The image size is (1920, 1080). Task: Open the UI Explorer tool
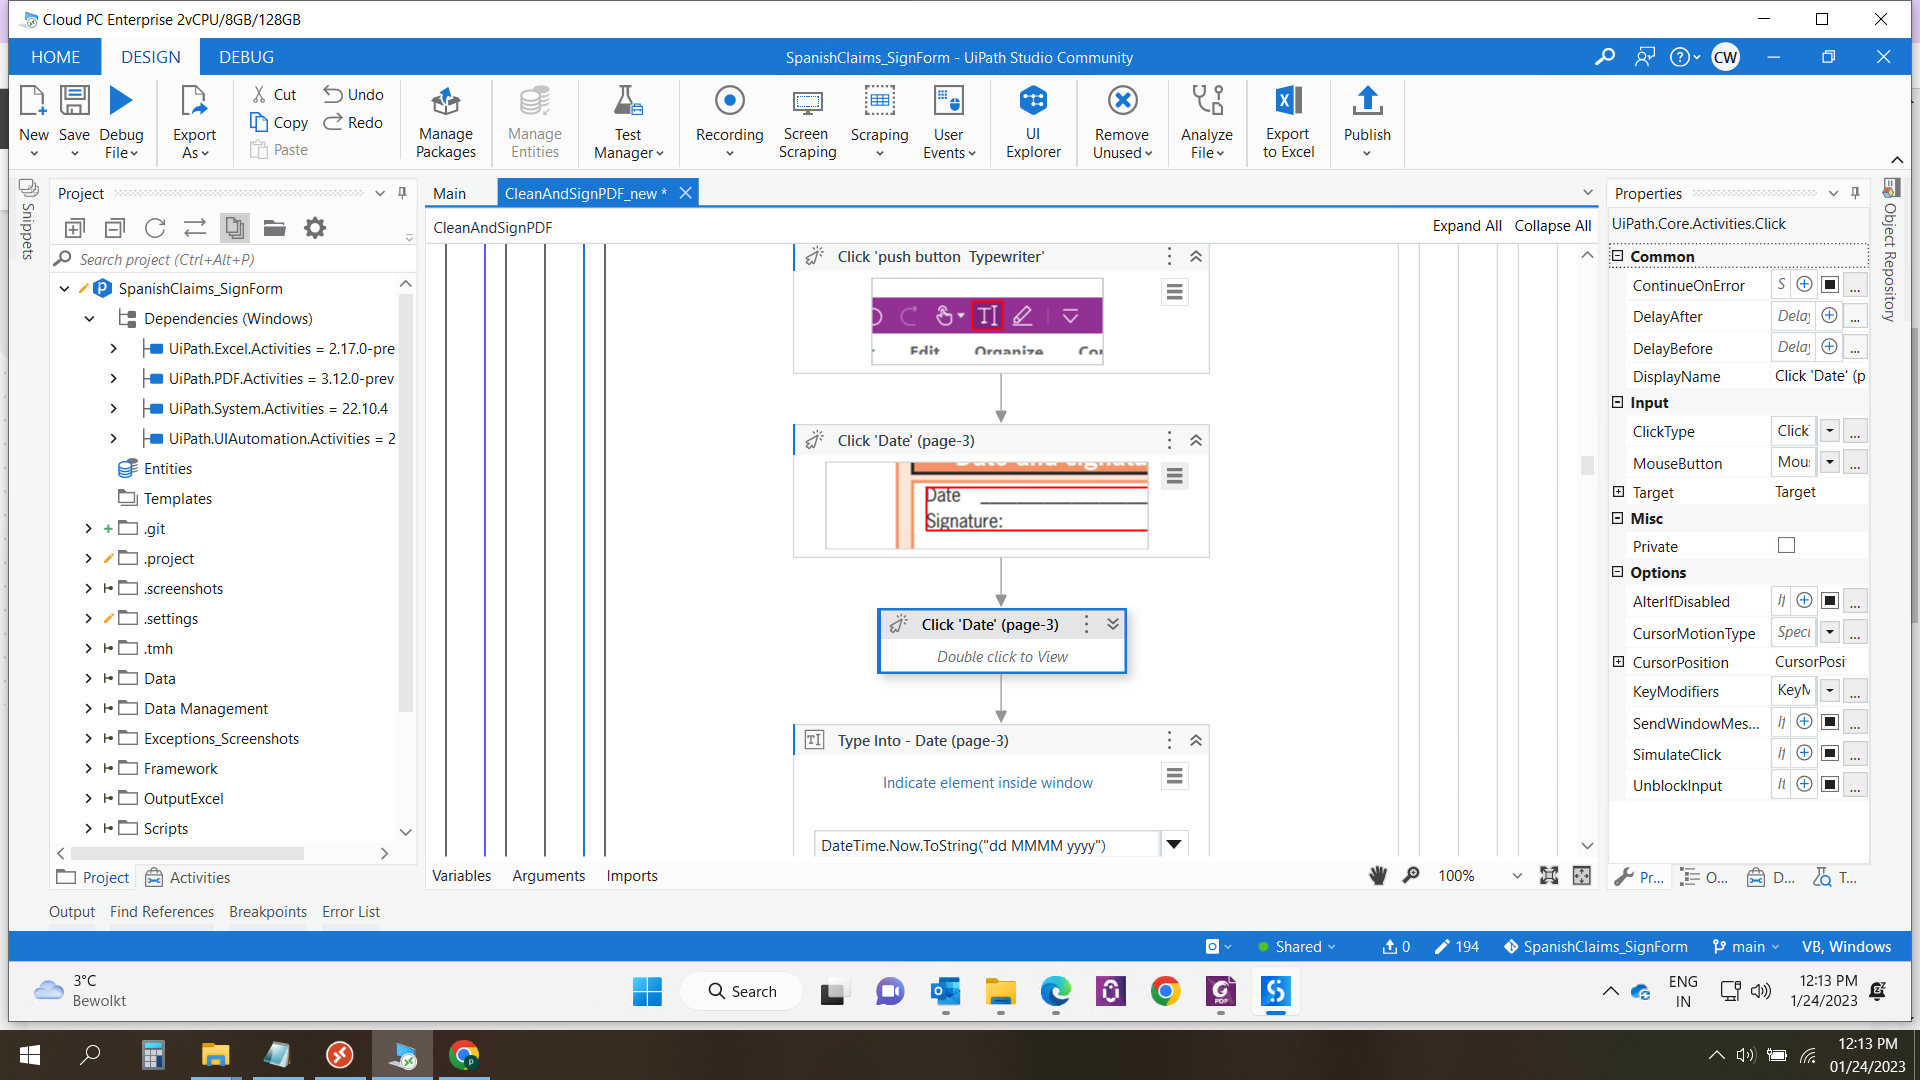[x=1033, y=122]
